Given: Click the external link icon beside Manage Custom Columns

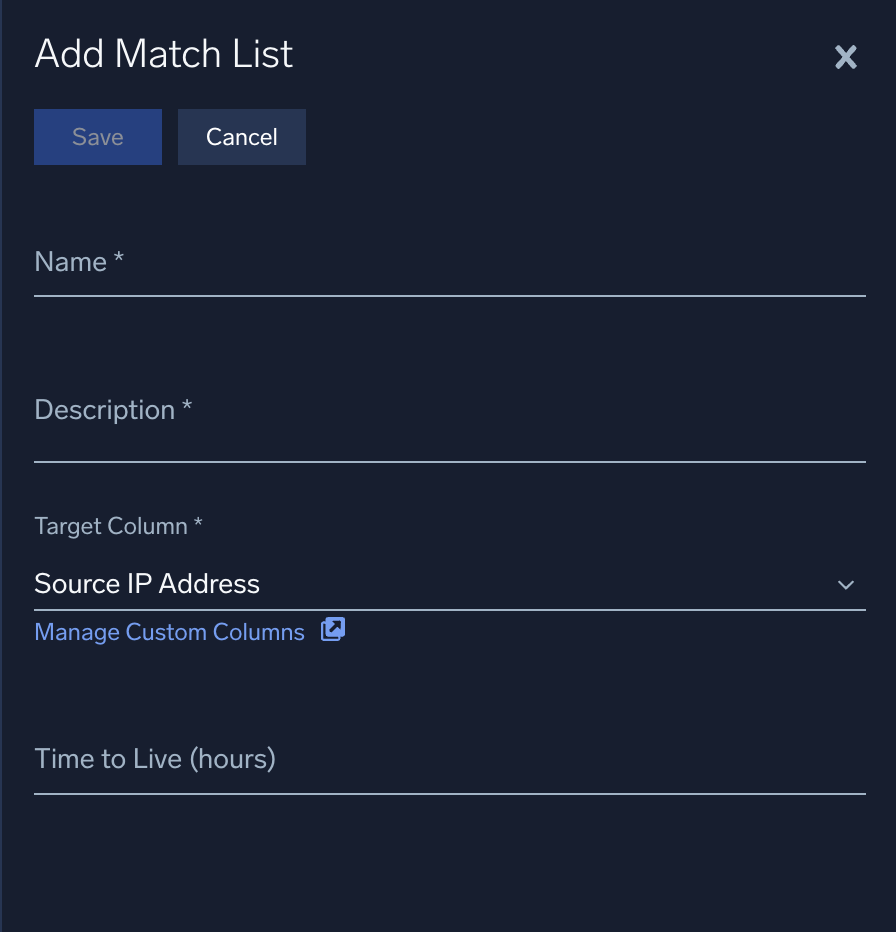Looking at the screenshot, I should tap(331, 629).
